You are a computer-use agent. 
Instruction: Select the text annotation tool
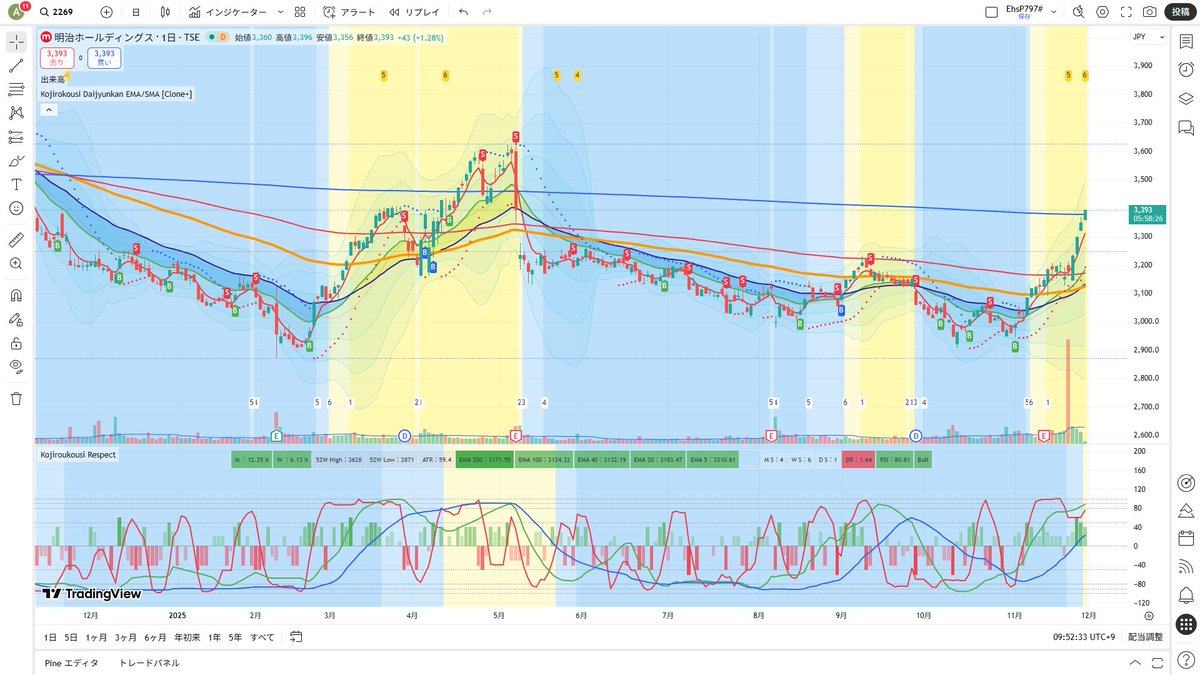pyautogui.click(x=16, y=185)
